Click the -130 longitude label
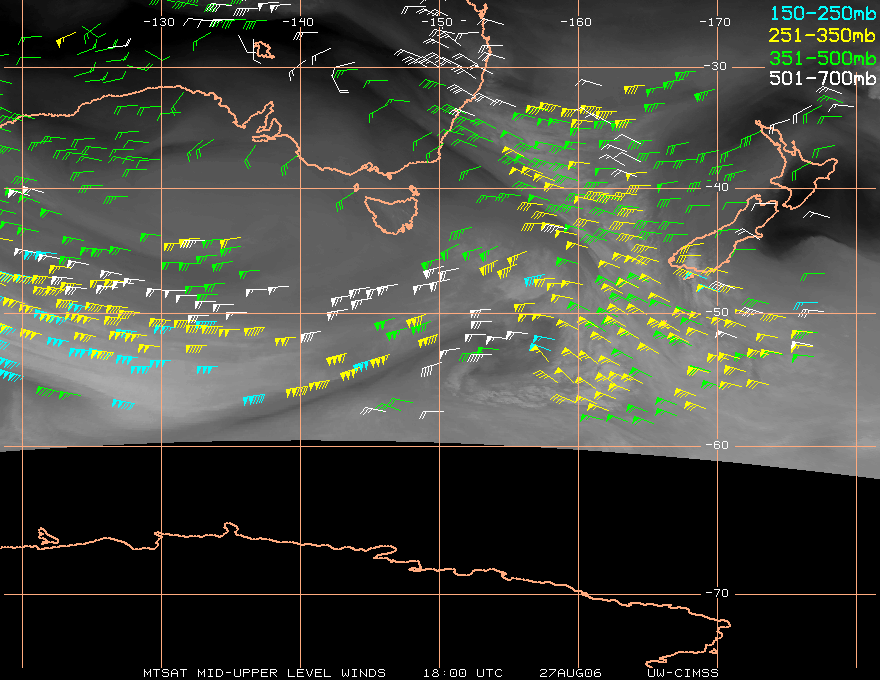This screenshot has height=680, width=880. (159, 22)
